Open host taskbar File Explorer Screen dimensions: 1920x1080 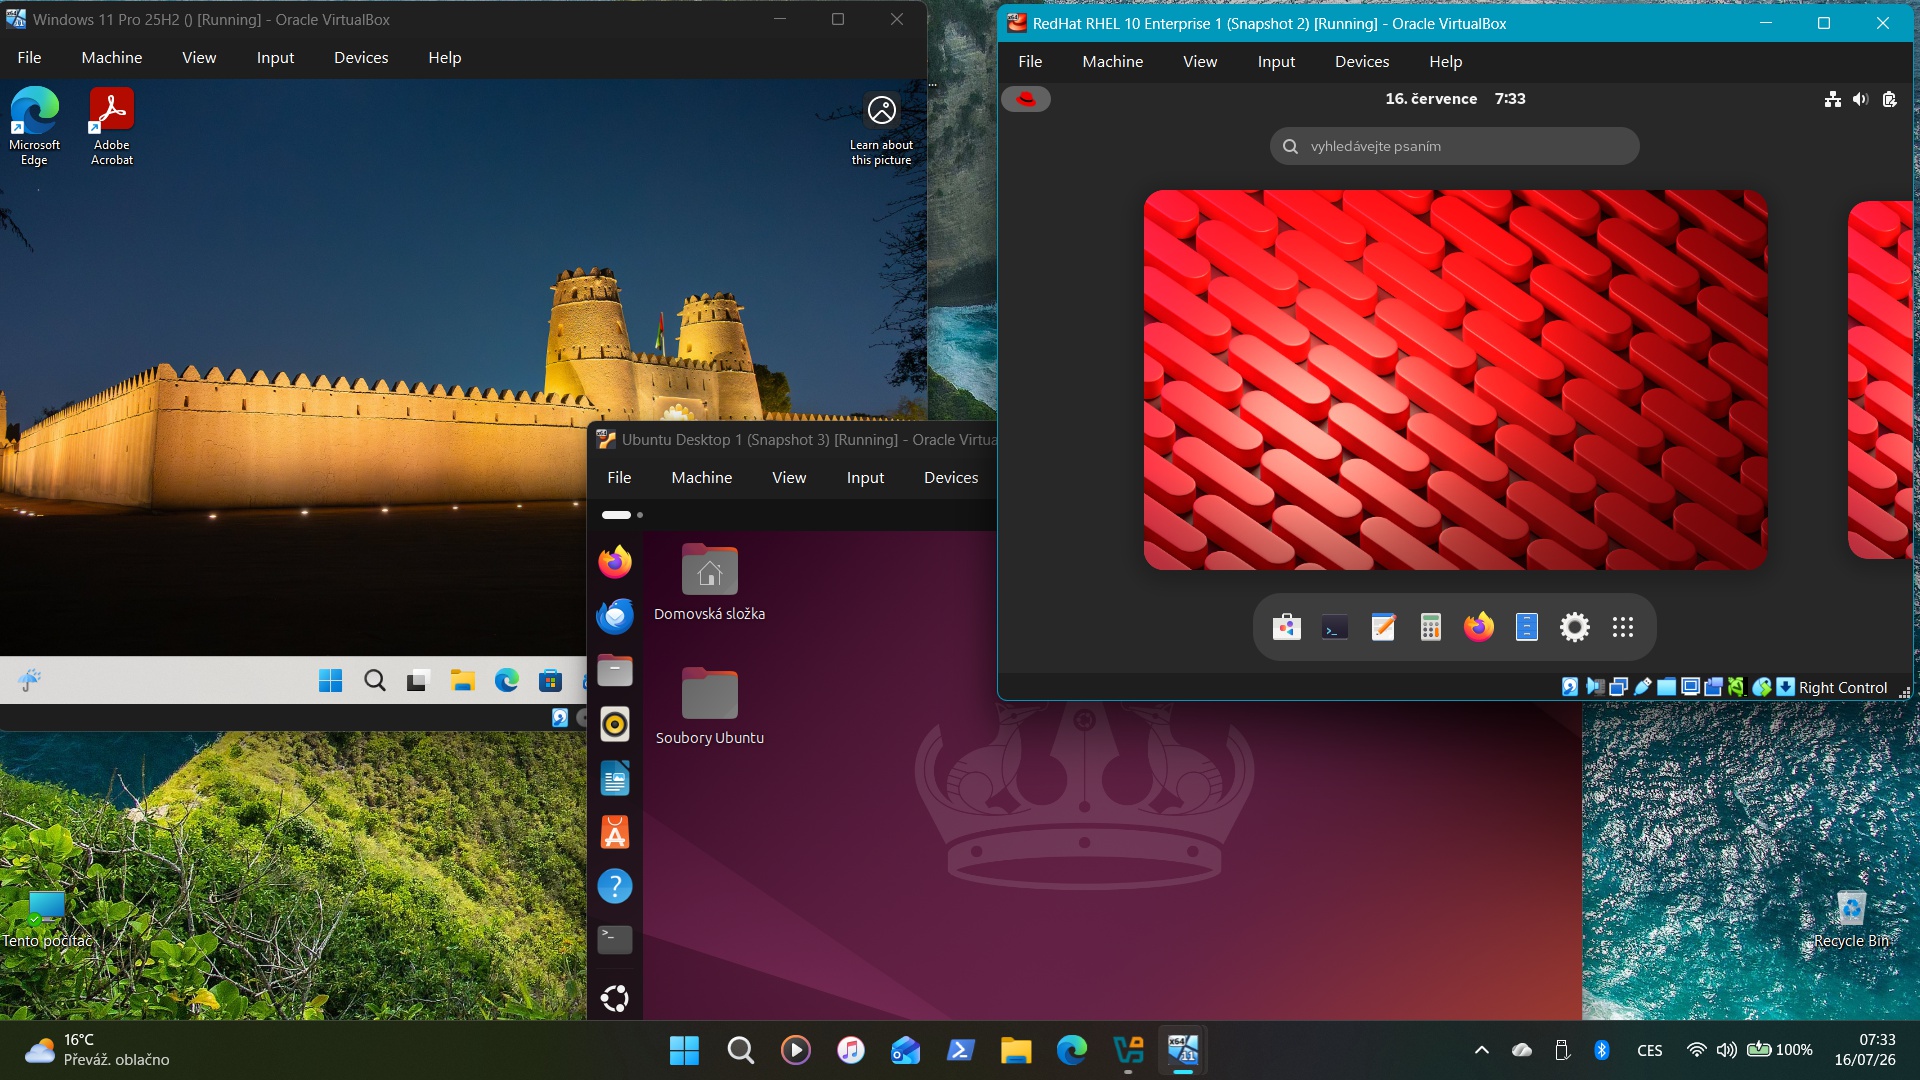point(1016,1050)
